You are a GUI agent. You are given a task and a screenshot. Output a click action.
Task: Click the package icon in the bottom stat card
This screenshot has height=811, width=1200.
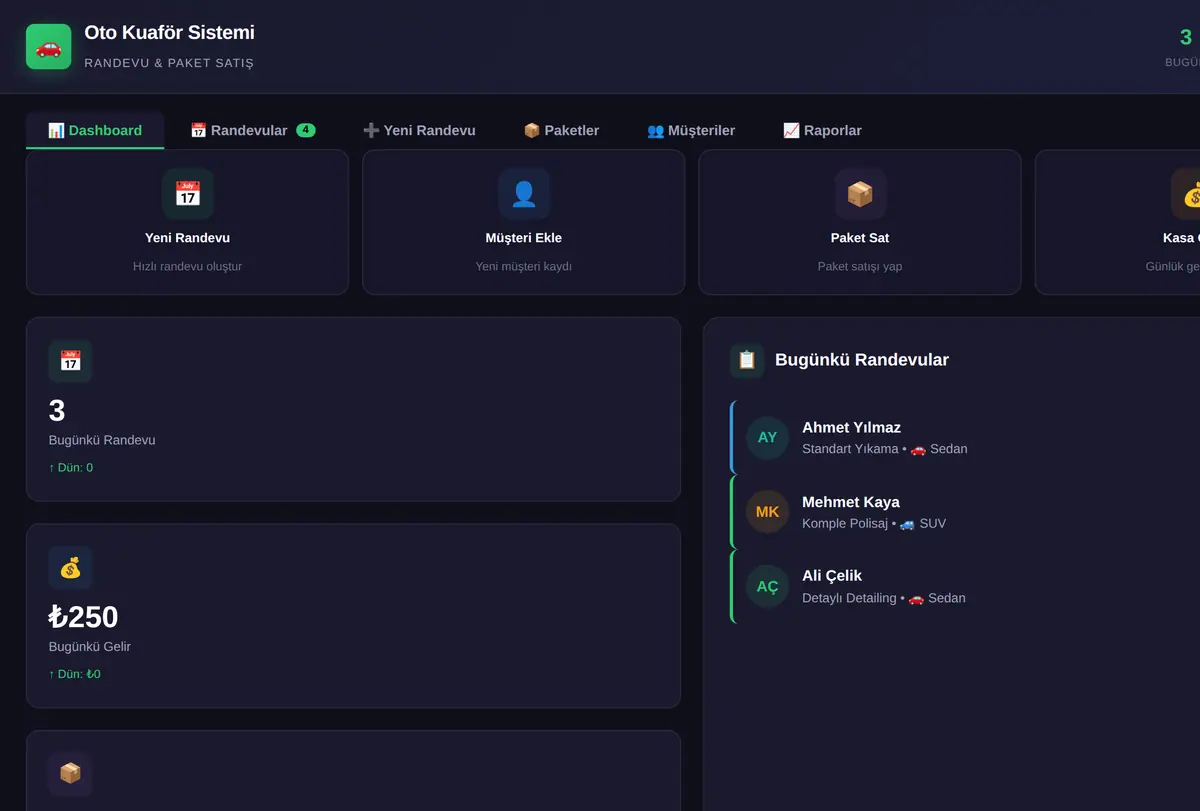click(x=70, y=774)
